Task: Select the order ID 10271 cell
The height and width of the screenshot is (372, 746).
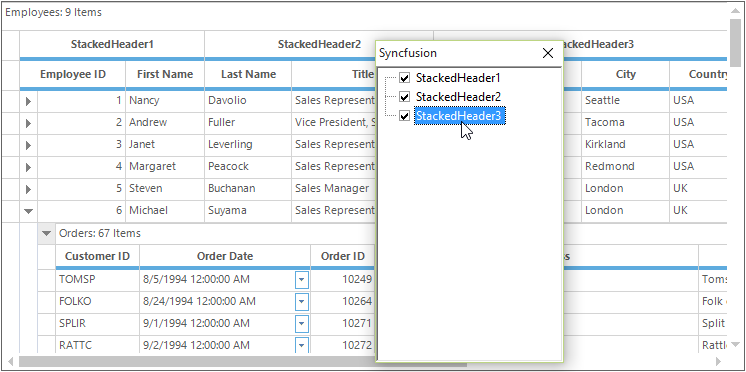Action: 343,323
